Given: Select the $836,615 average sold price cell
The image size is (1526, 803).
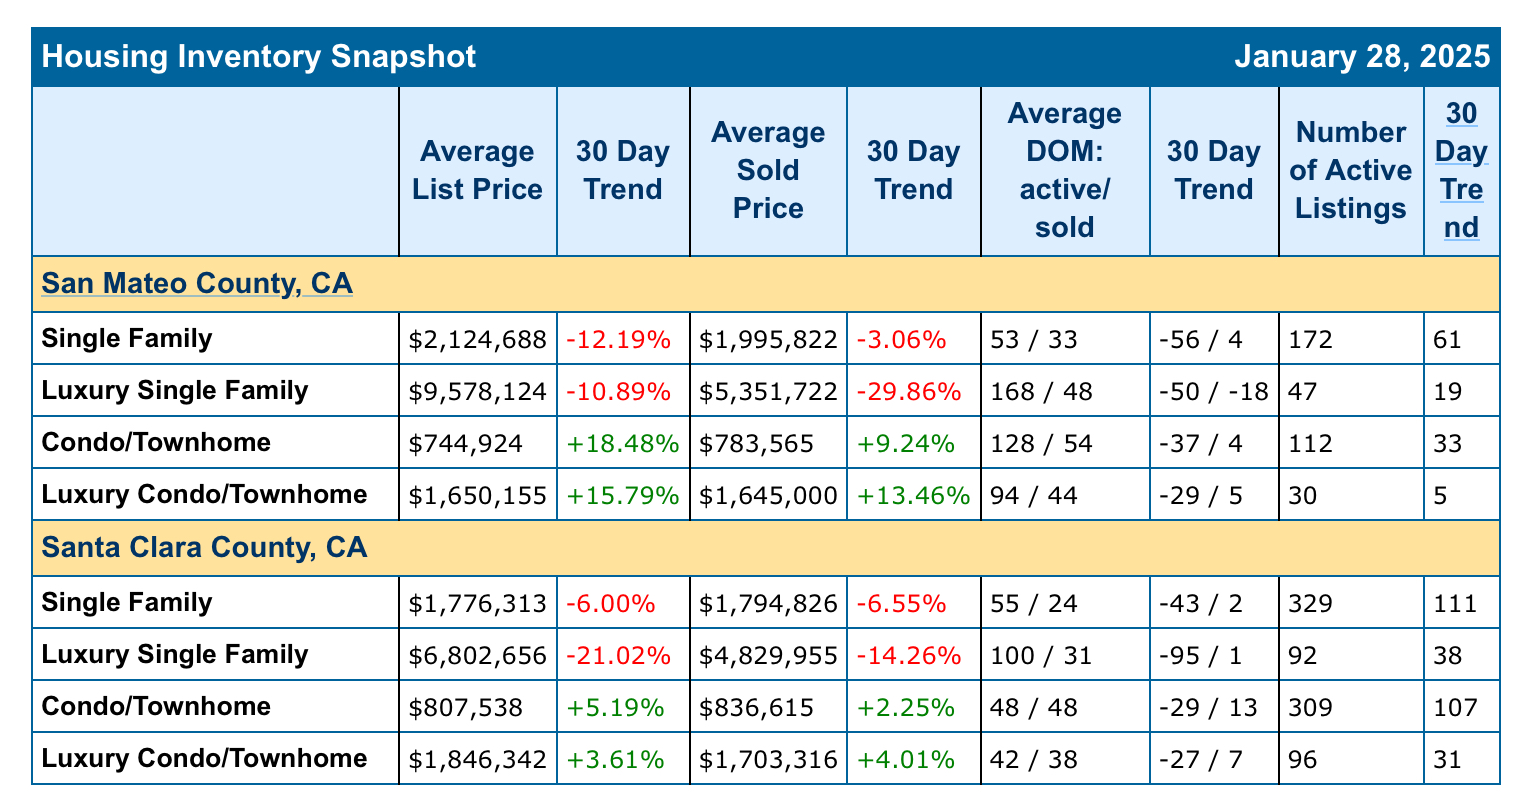Looking at the screenshot, I should pos(756,707).
